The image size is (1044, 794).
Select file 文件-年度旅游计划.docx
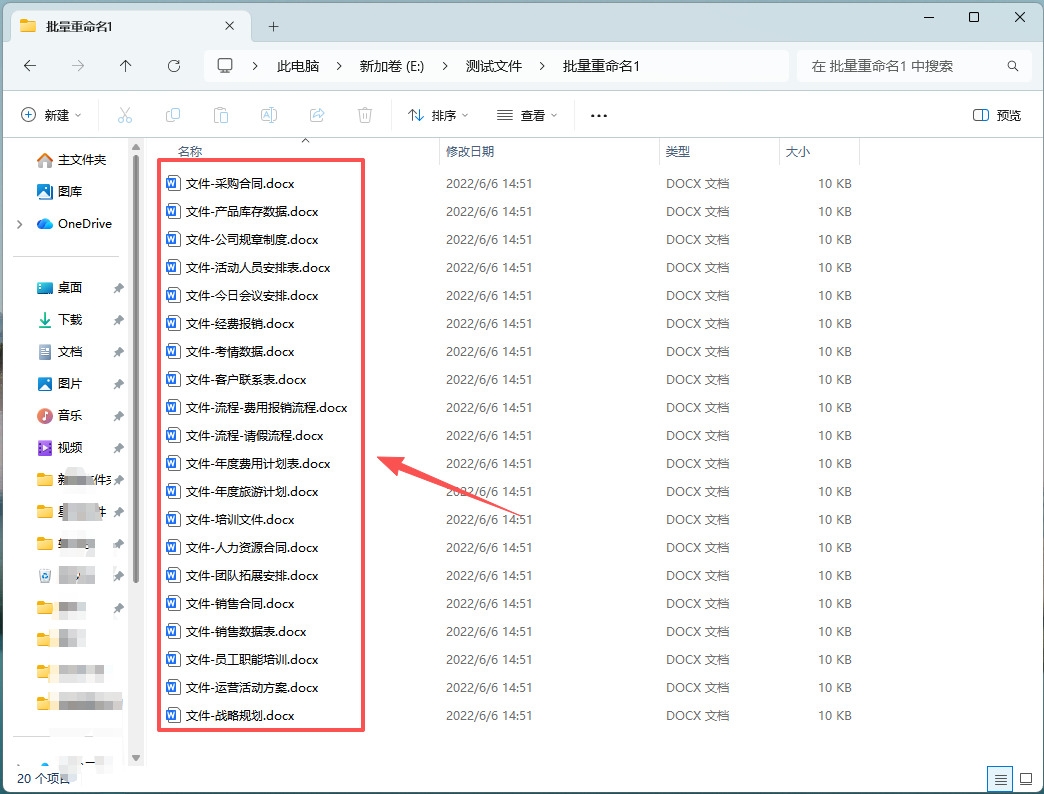pos(242,491)
